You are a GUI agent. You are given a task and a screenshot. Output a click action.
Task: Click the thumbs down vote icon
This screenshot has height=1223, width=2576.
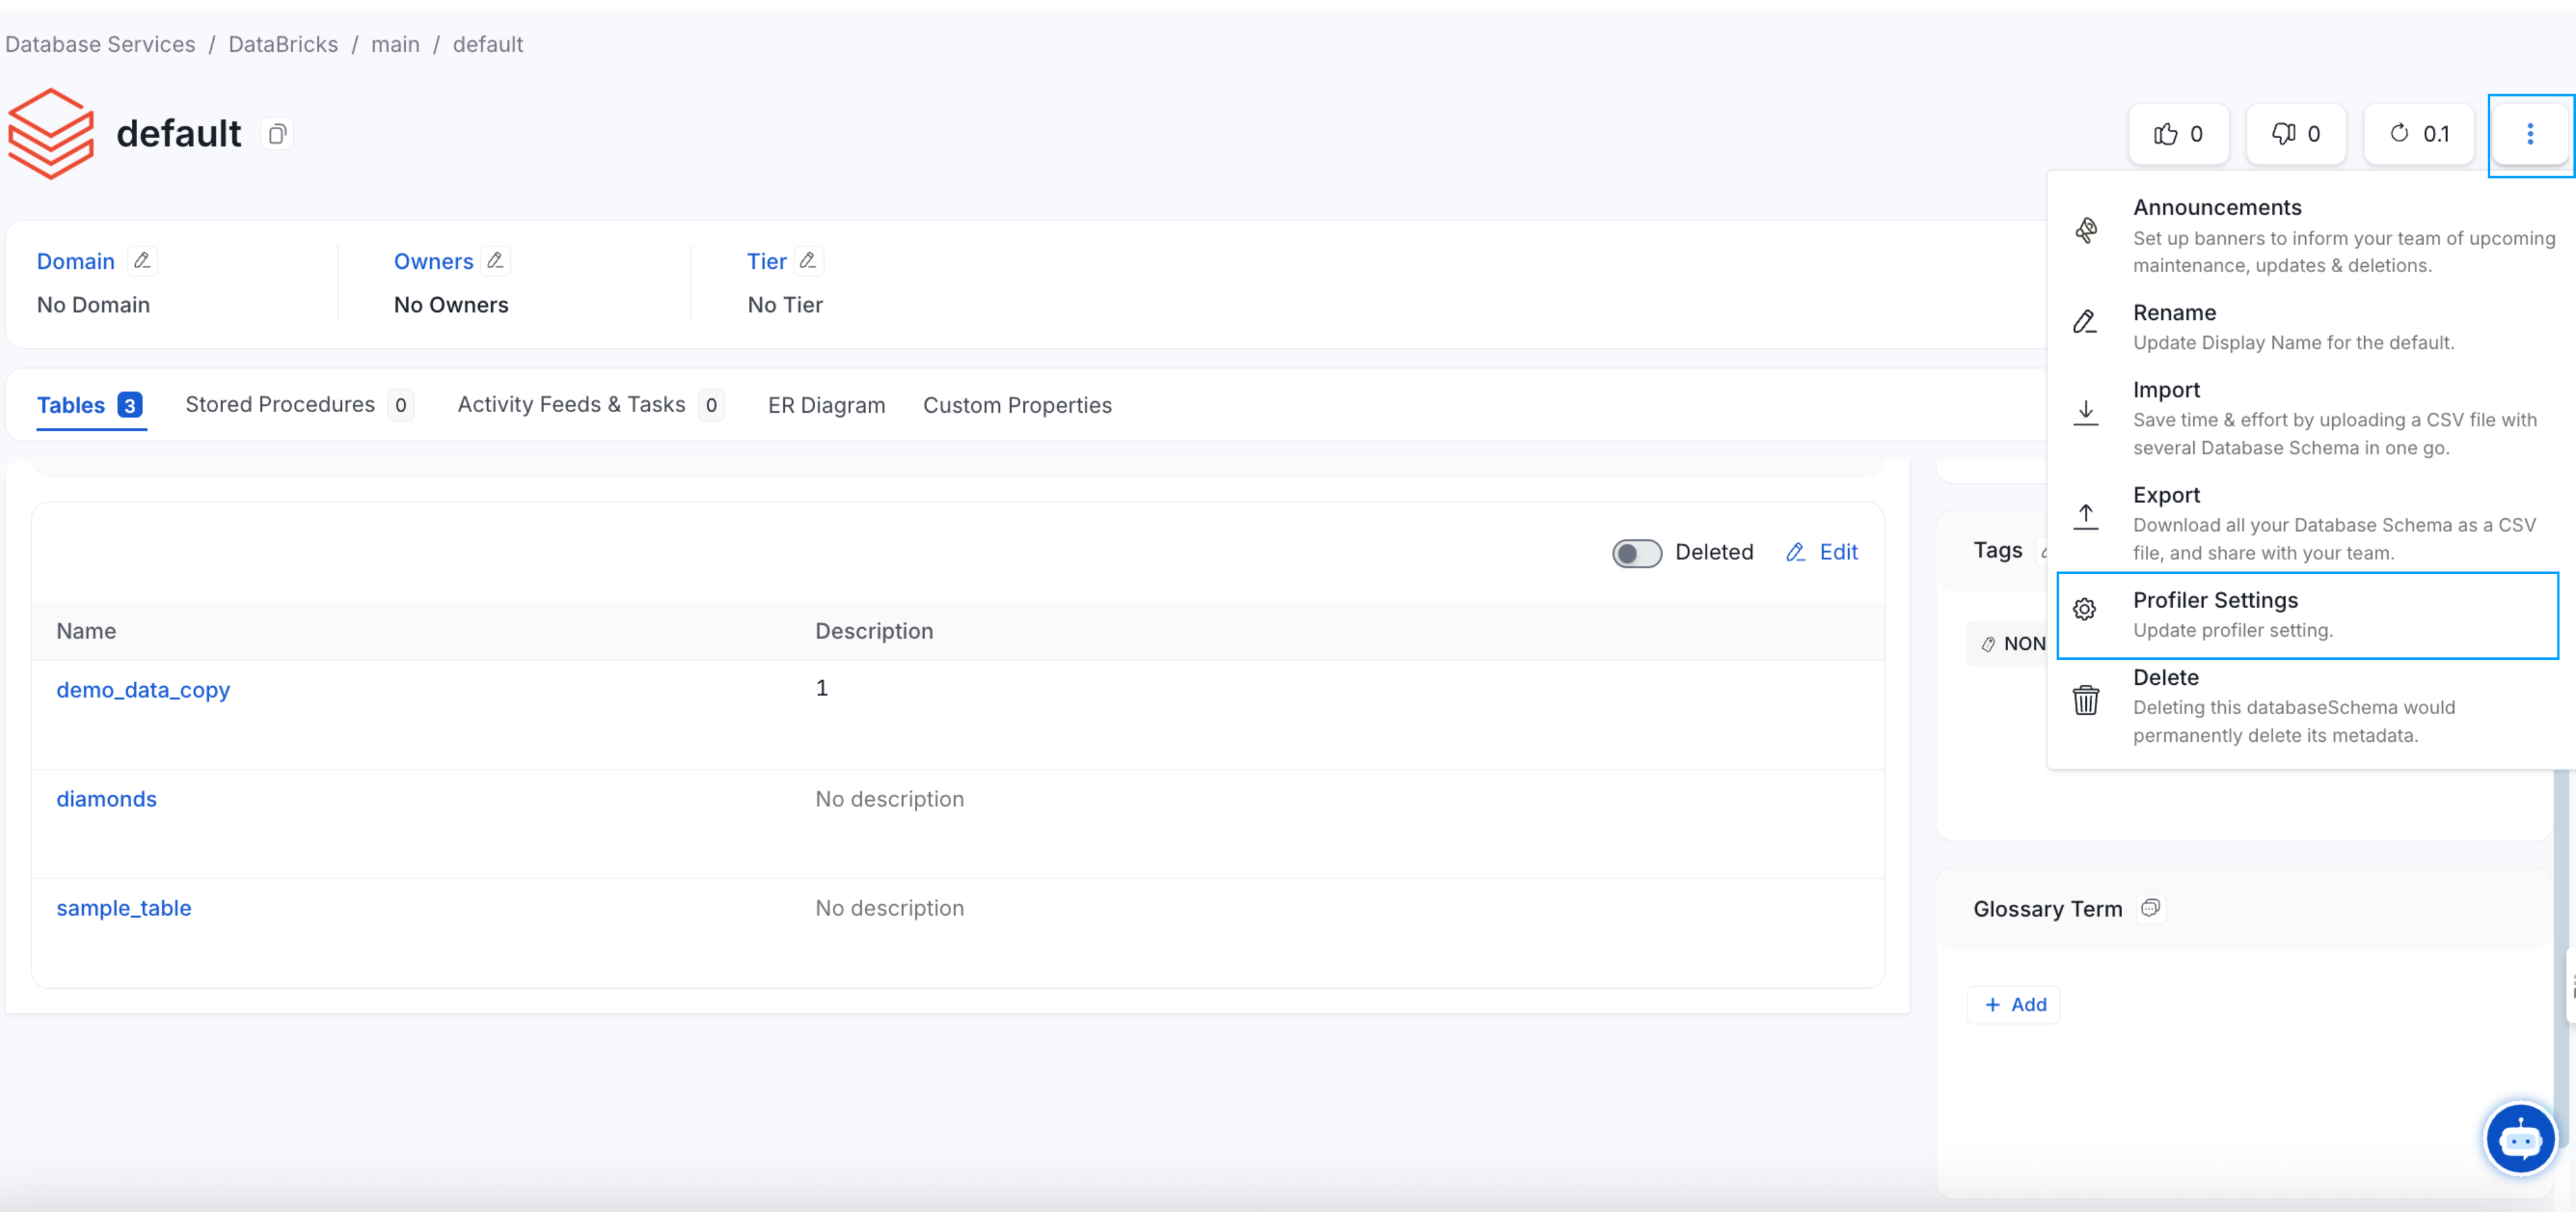[2283, 134]
